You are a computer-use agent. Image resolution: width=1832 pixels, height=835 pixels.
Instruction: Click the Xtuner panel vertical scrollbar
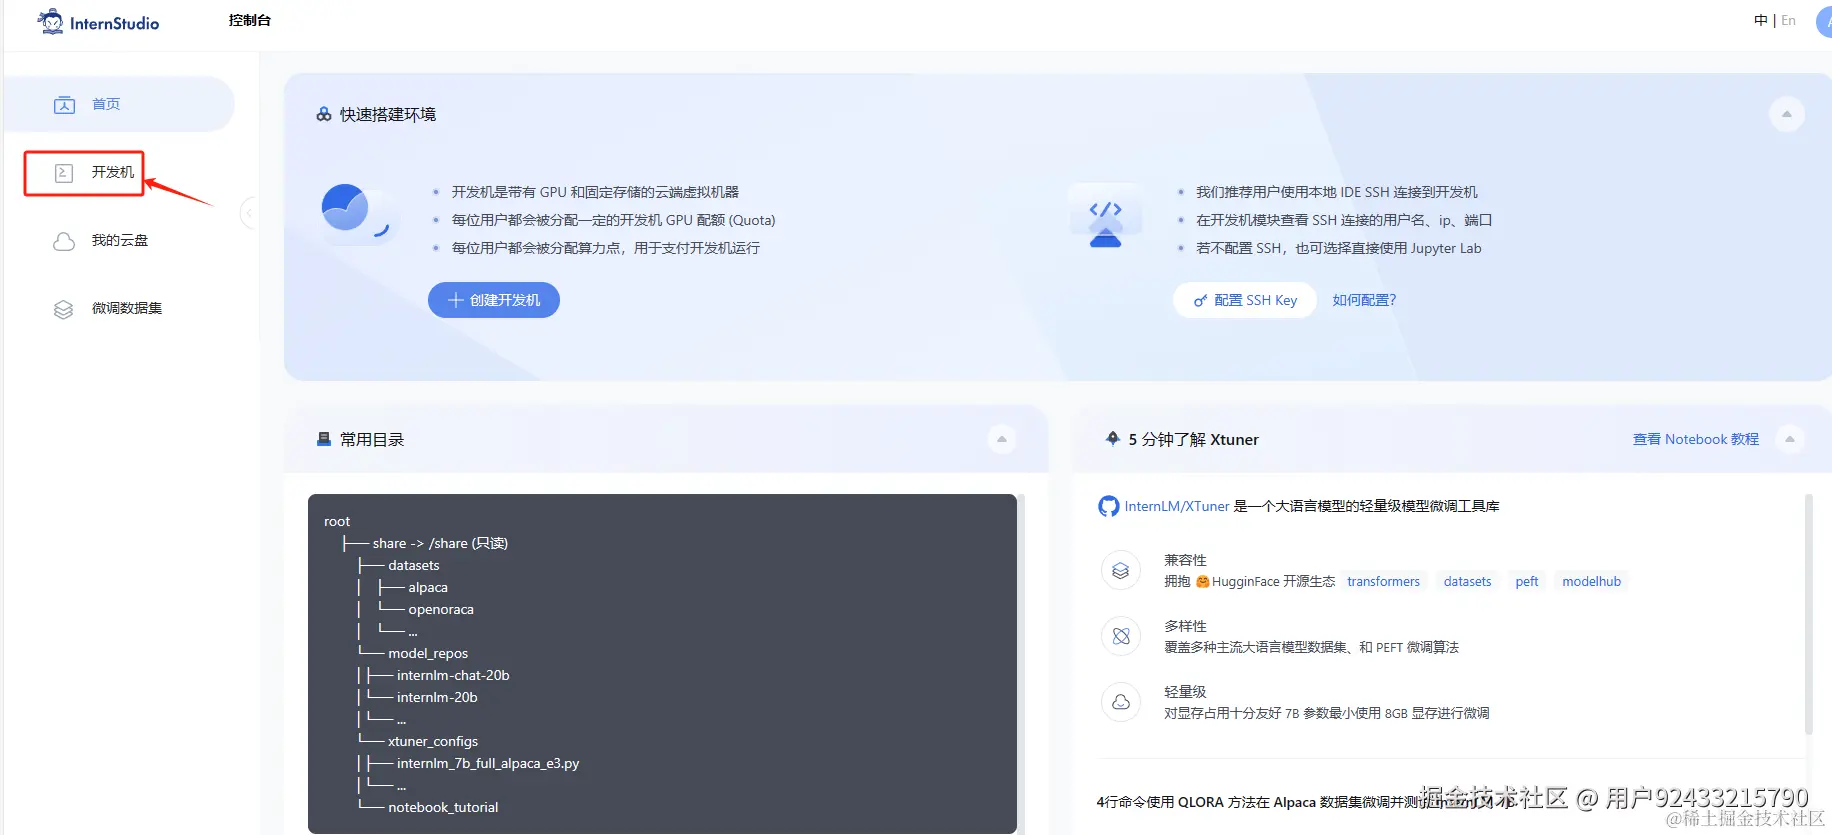click(1808, 614)
